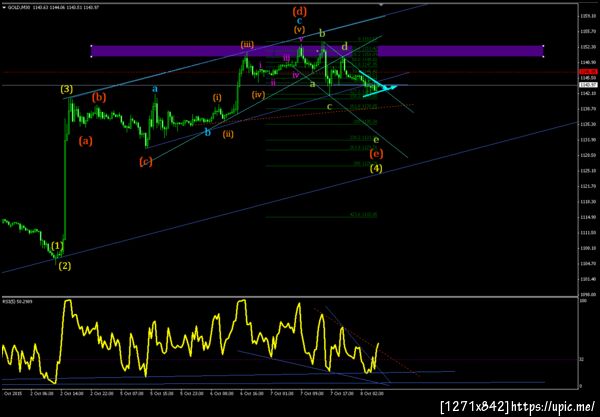Select the blue 'b' wave label

pos(207,132)
